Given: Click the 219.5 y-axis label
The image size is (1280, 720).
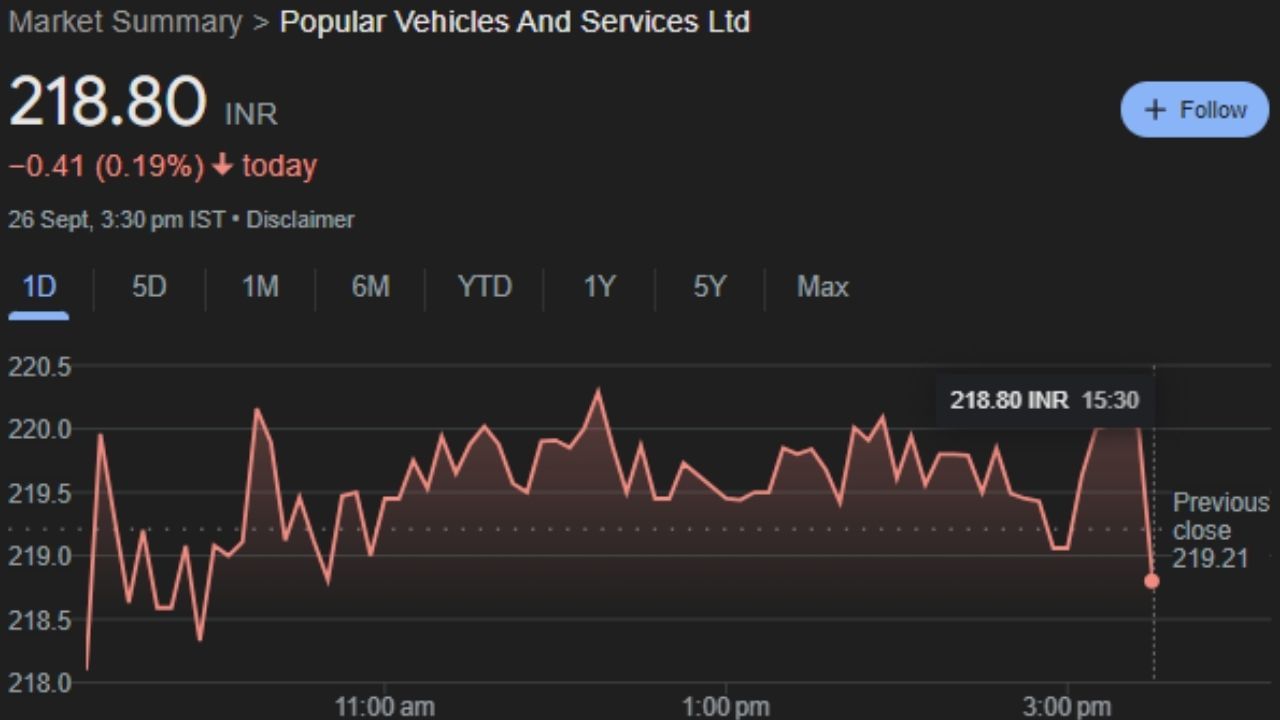Looking at the screenshot, I should (40, 493).
